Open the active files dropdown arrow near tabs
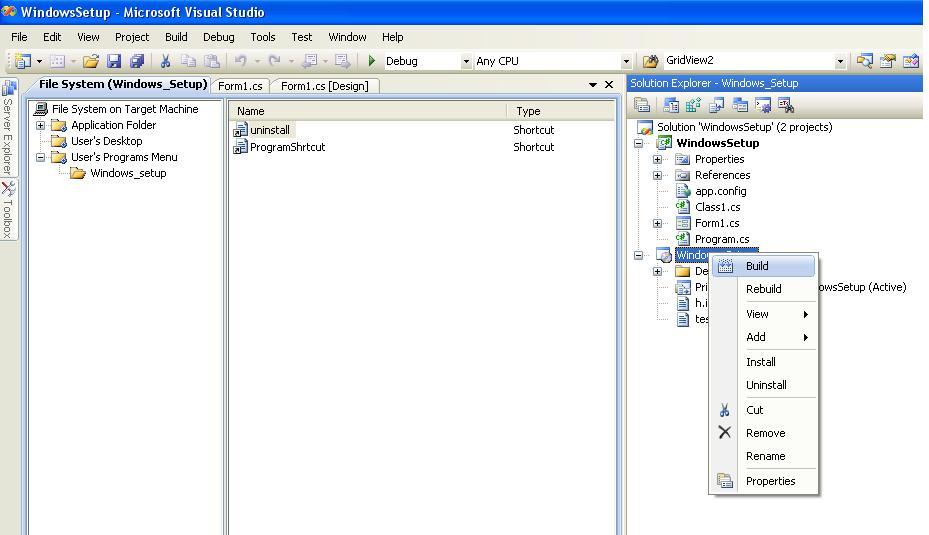Image resolution: width=929 pixels, height=535 pixels. click(592, 85)
